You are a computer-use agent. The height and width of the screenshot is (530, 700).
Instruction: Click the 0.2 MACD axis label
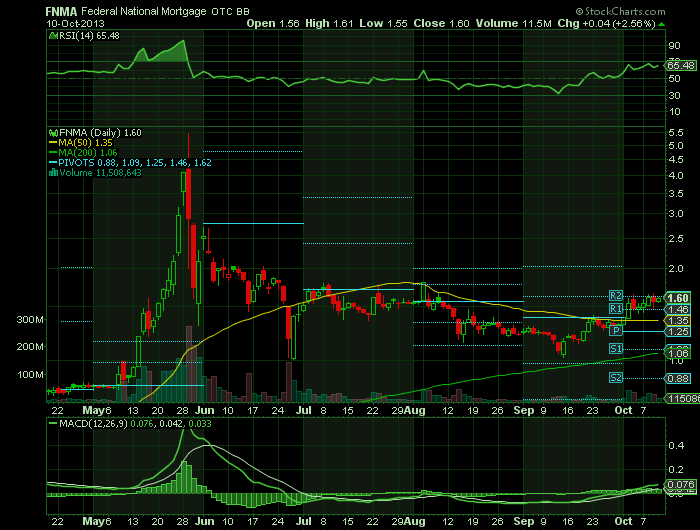tap(676, 469)
